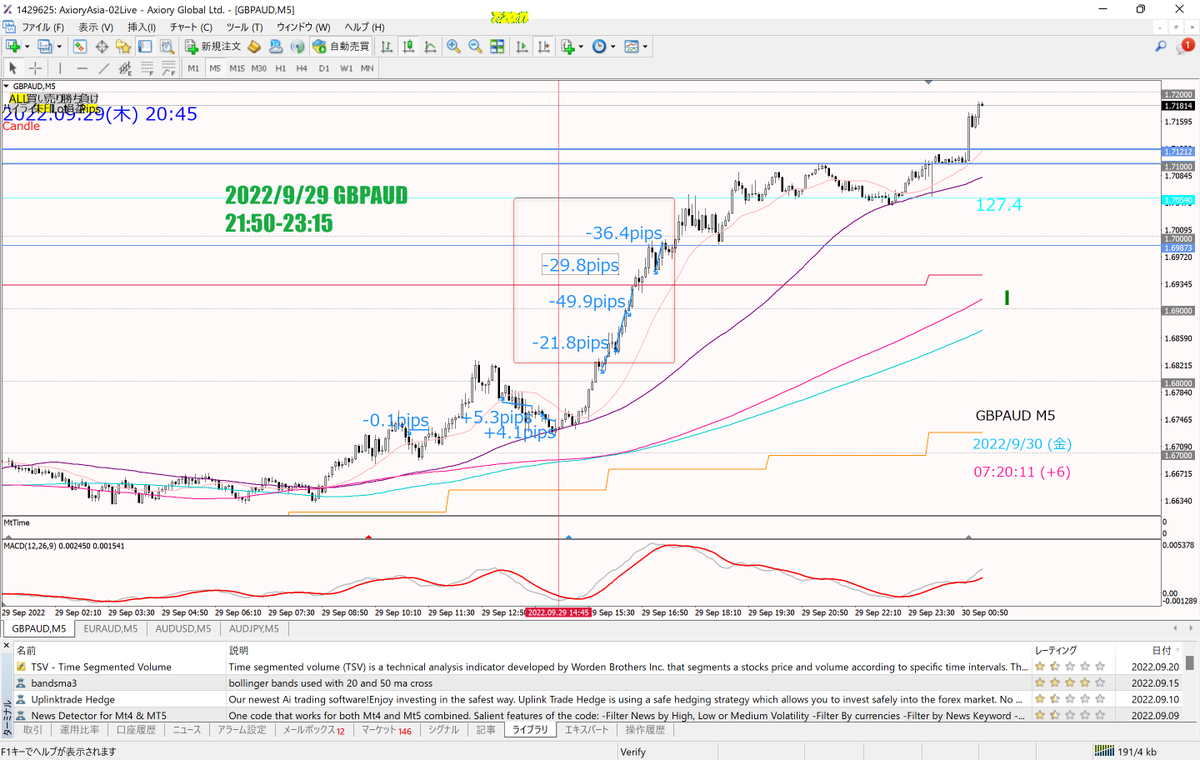Screen dimensions: 1200x760
Task: Select the Horizontal Line drawing tool
Action: pyautogui.click(x=83, y=68)
